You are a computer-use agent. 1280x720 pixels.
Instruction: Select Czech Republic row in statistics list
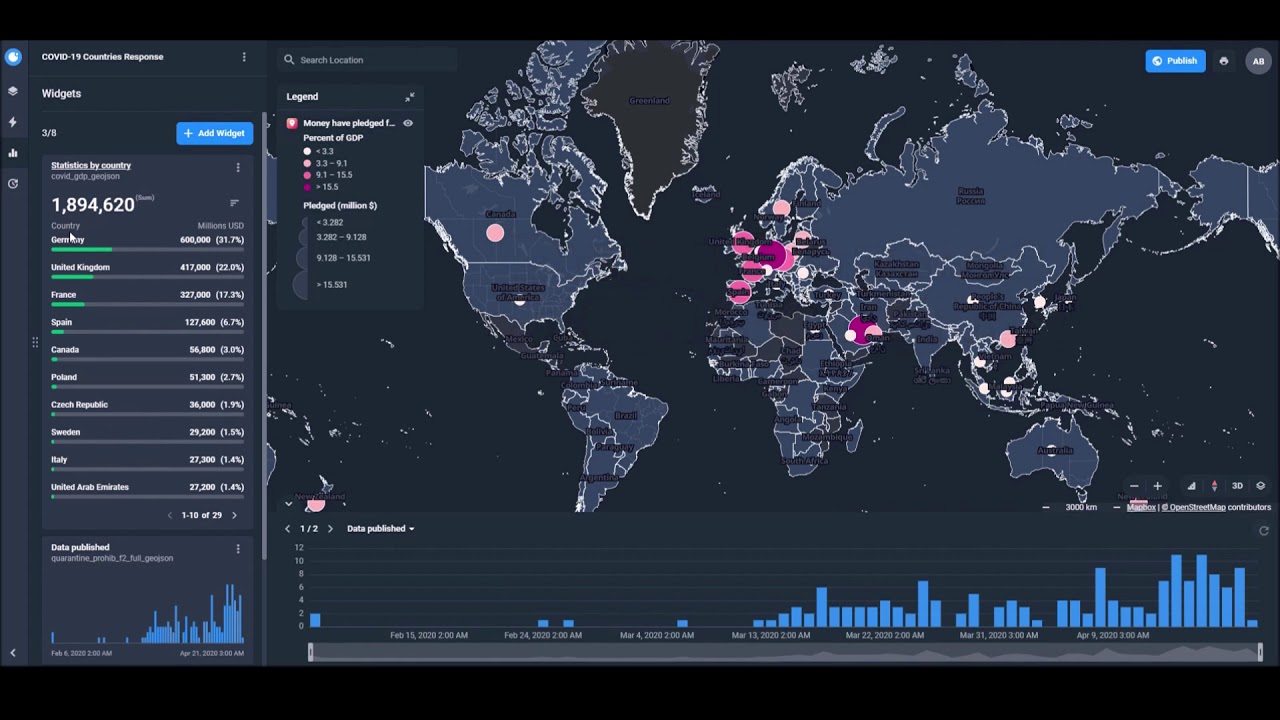click(x=147, y=407)
